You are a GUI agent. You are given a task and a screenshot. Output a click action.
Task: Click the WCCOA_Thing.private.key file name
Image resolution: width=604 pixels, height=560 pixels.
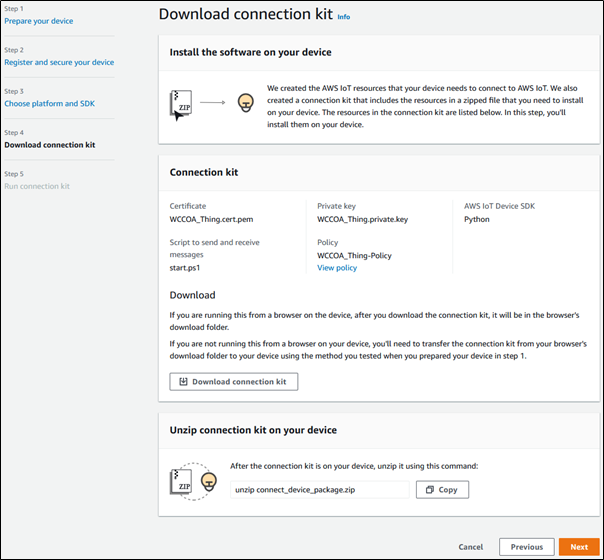(362, 219)
